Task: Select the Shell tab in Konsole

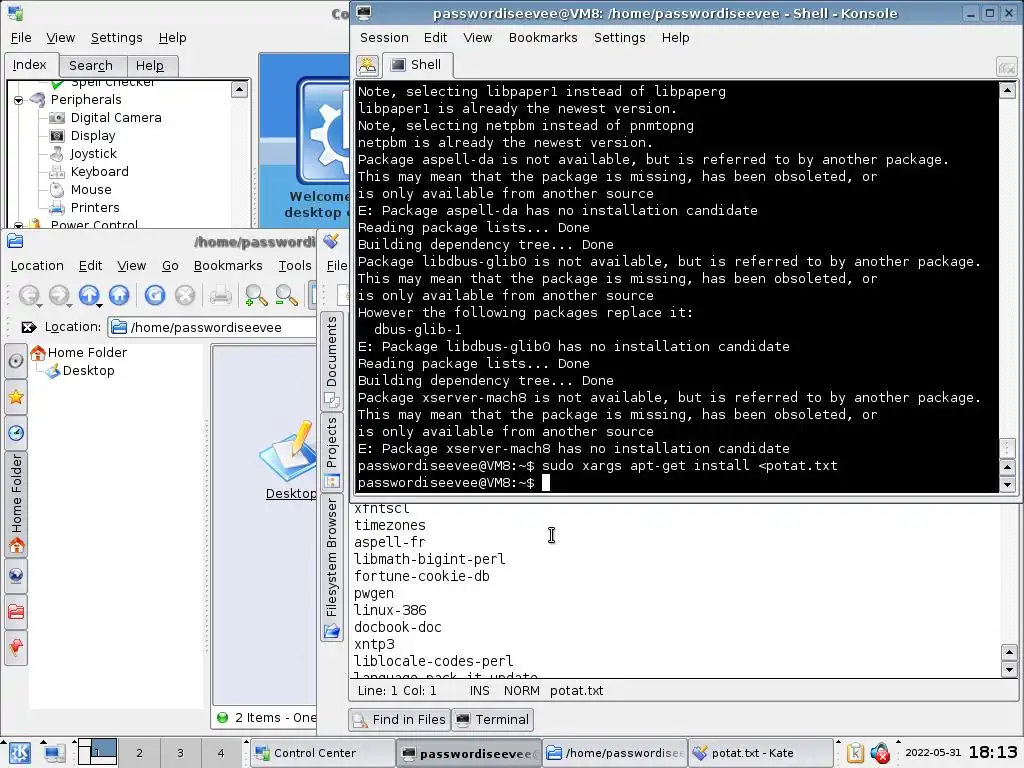Action: click(416, 65)
